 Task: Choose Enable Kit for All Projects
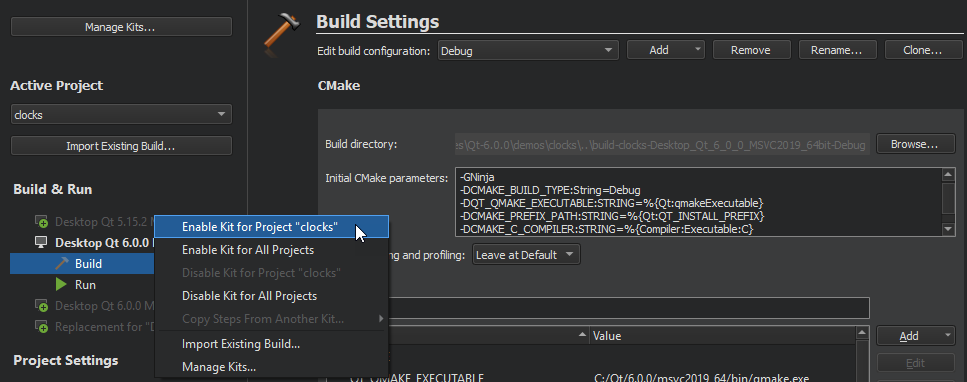click(248, 250)
